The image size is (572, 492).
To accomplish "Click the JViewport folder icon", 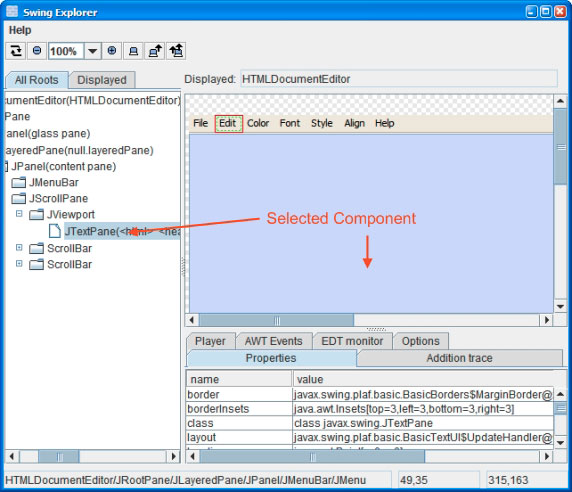I will [x=36, y=214].
